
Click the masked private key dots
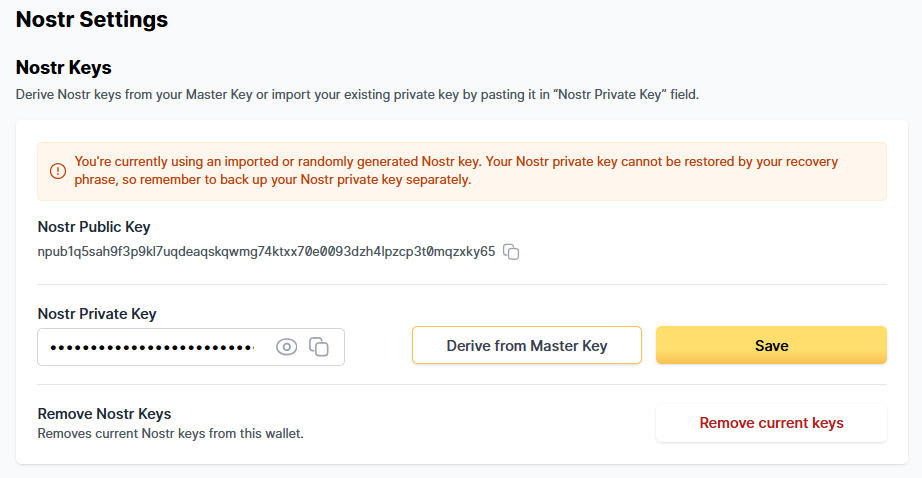(152, 347)
